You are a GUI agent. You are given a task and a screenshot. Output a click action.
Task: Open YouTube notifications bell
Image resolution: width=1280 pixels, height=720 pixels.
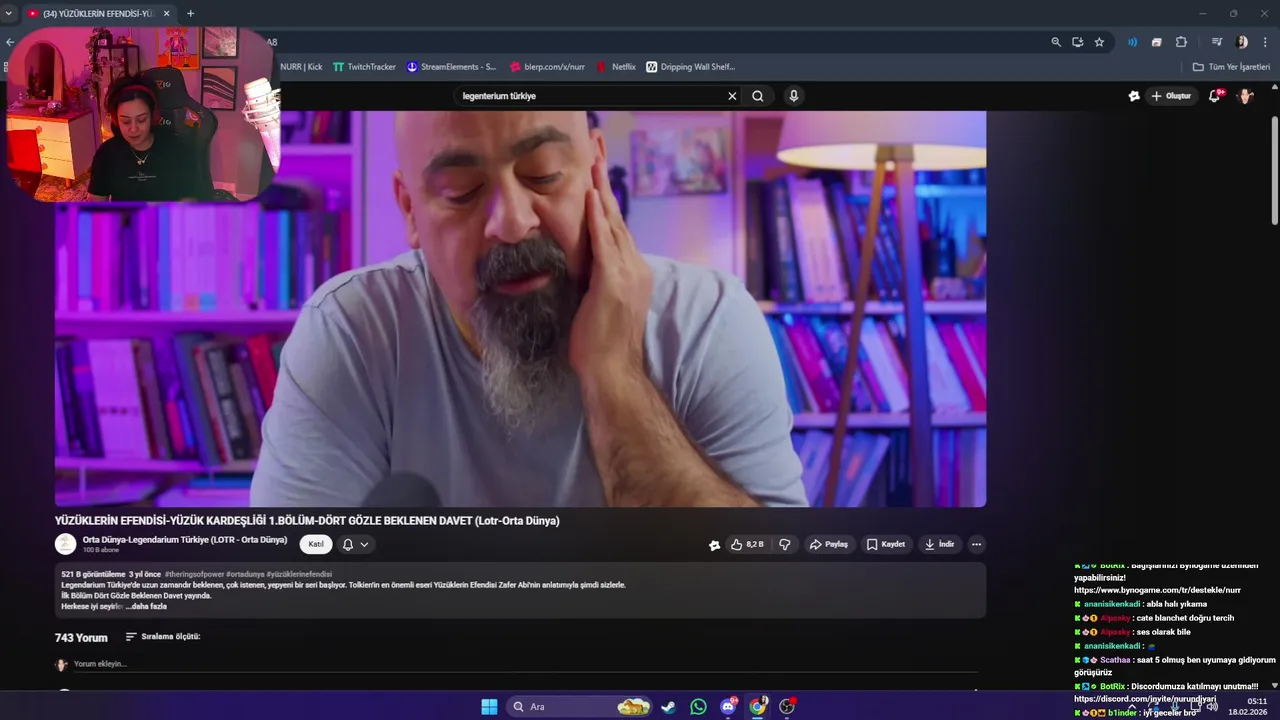1215,96
